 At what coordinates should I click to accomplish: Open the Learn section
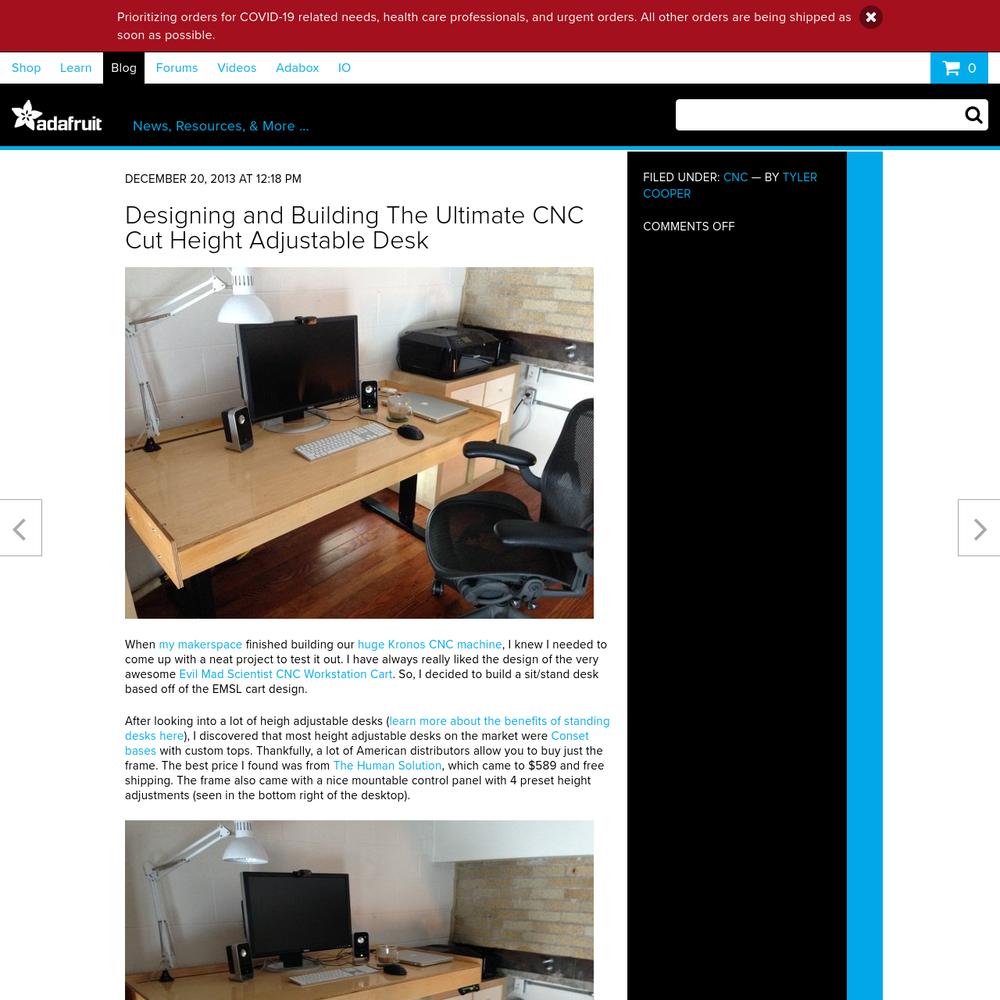pos(76,68)
